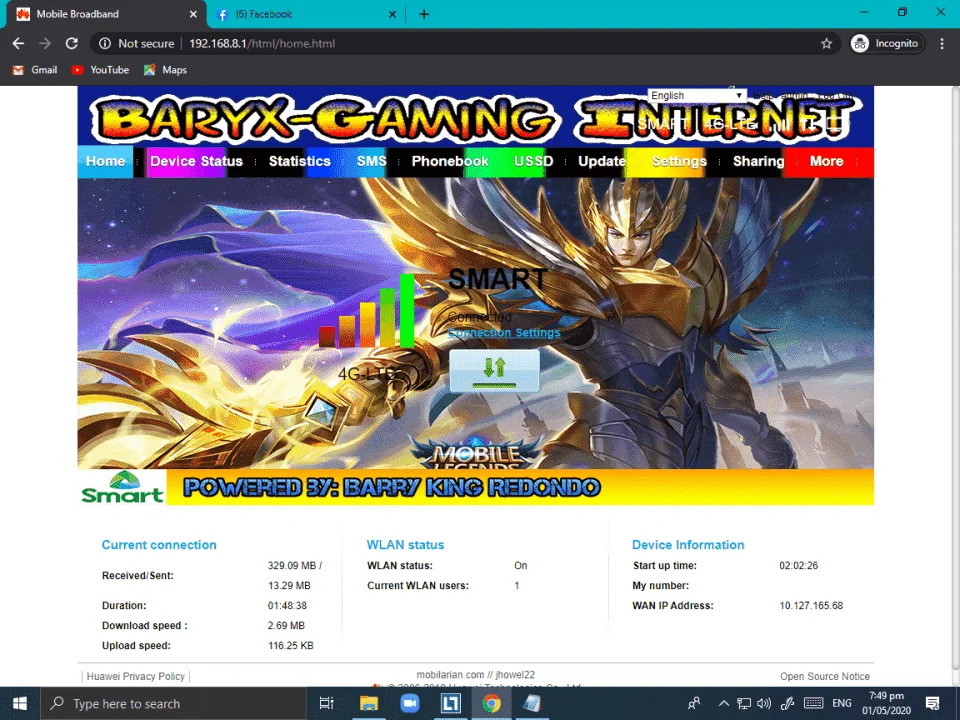
Task: Click the Log Out link
Action: click(x=835, y=96)
